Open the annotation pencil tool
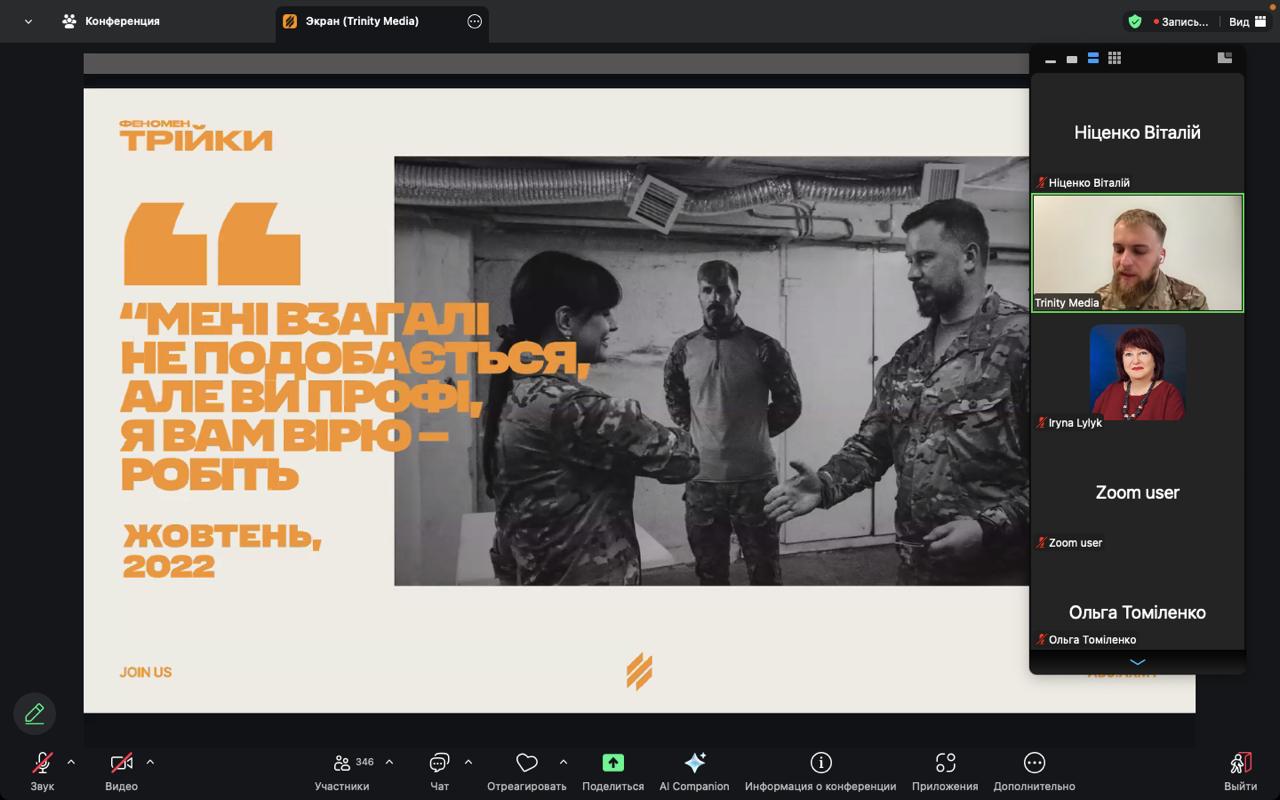Image resolution: width=1280 pixels, height=800 pixels. tap(35, 714)
